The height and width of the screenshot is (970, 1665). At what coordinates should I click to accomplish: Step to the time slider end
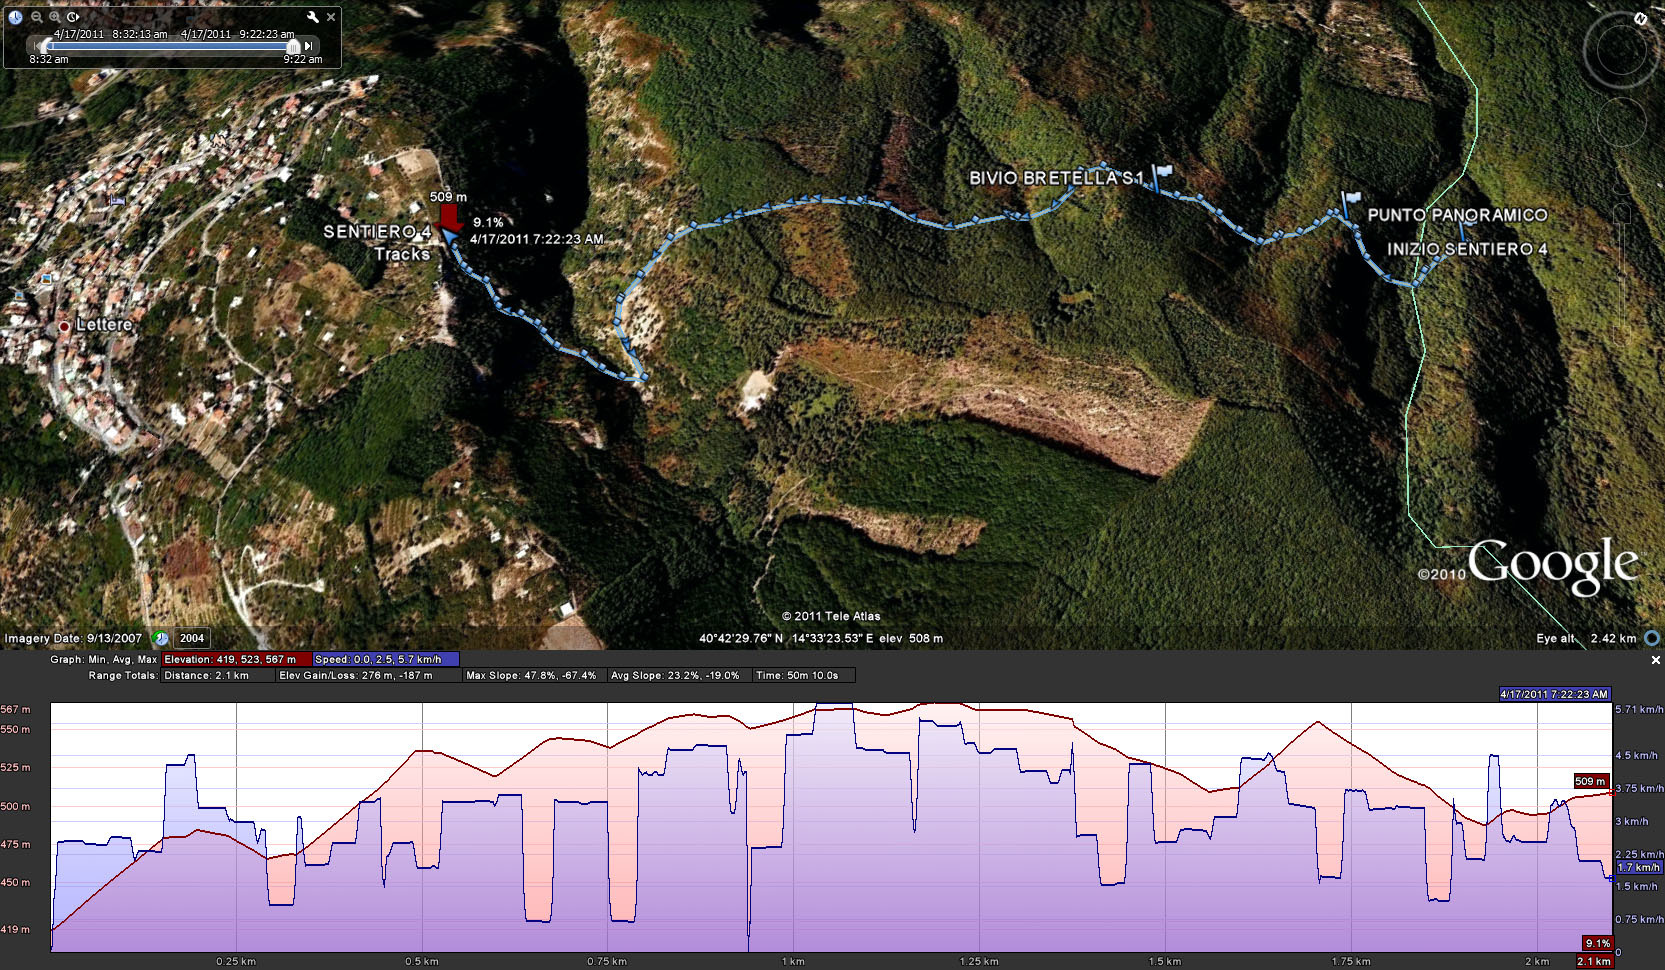(309, 46)
